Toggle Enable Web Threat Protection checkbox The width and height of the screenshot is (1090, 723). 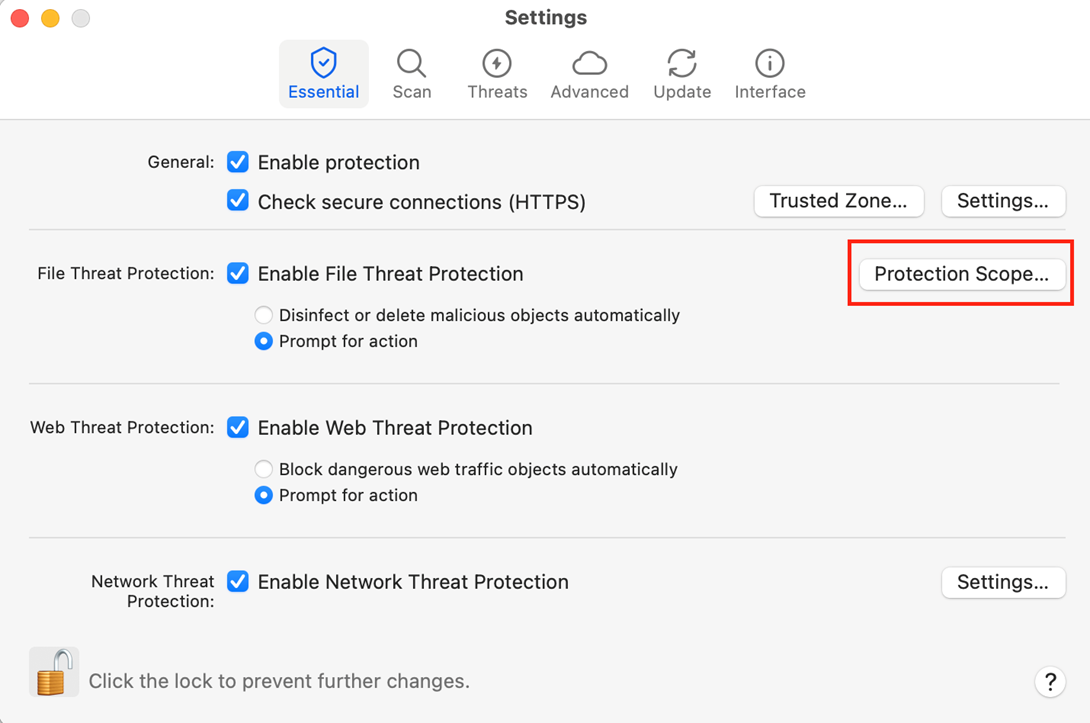238,427
